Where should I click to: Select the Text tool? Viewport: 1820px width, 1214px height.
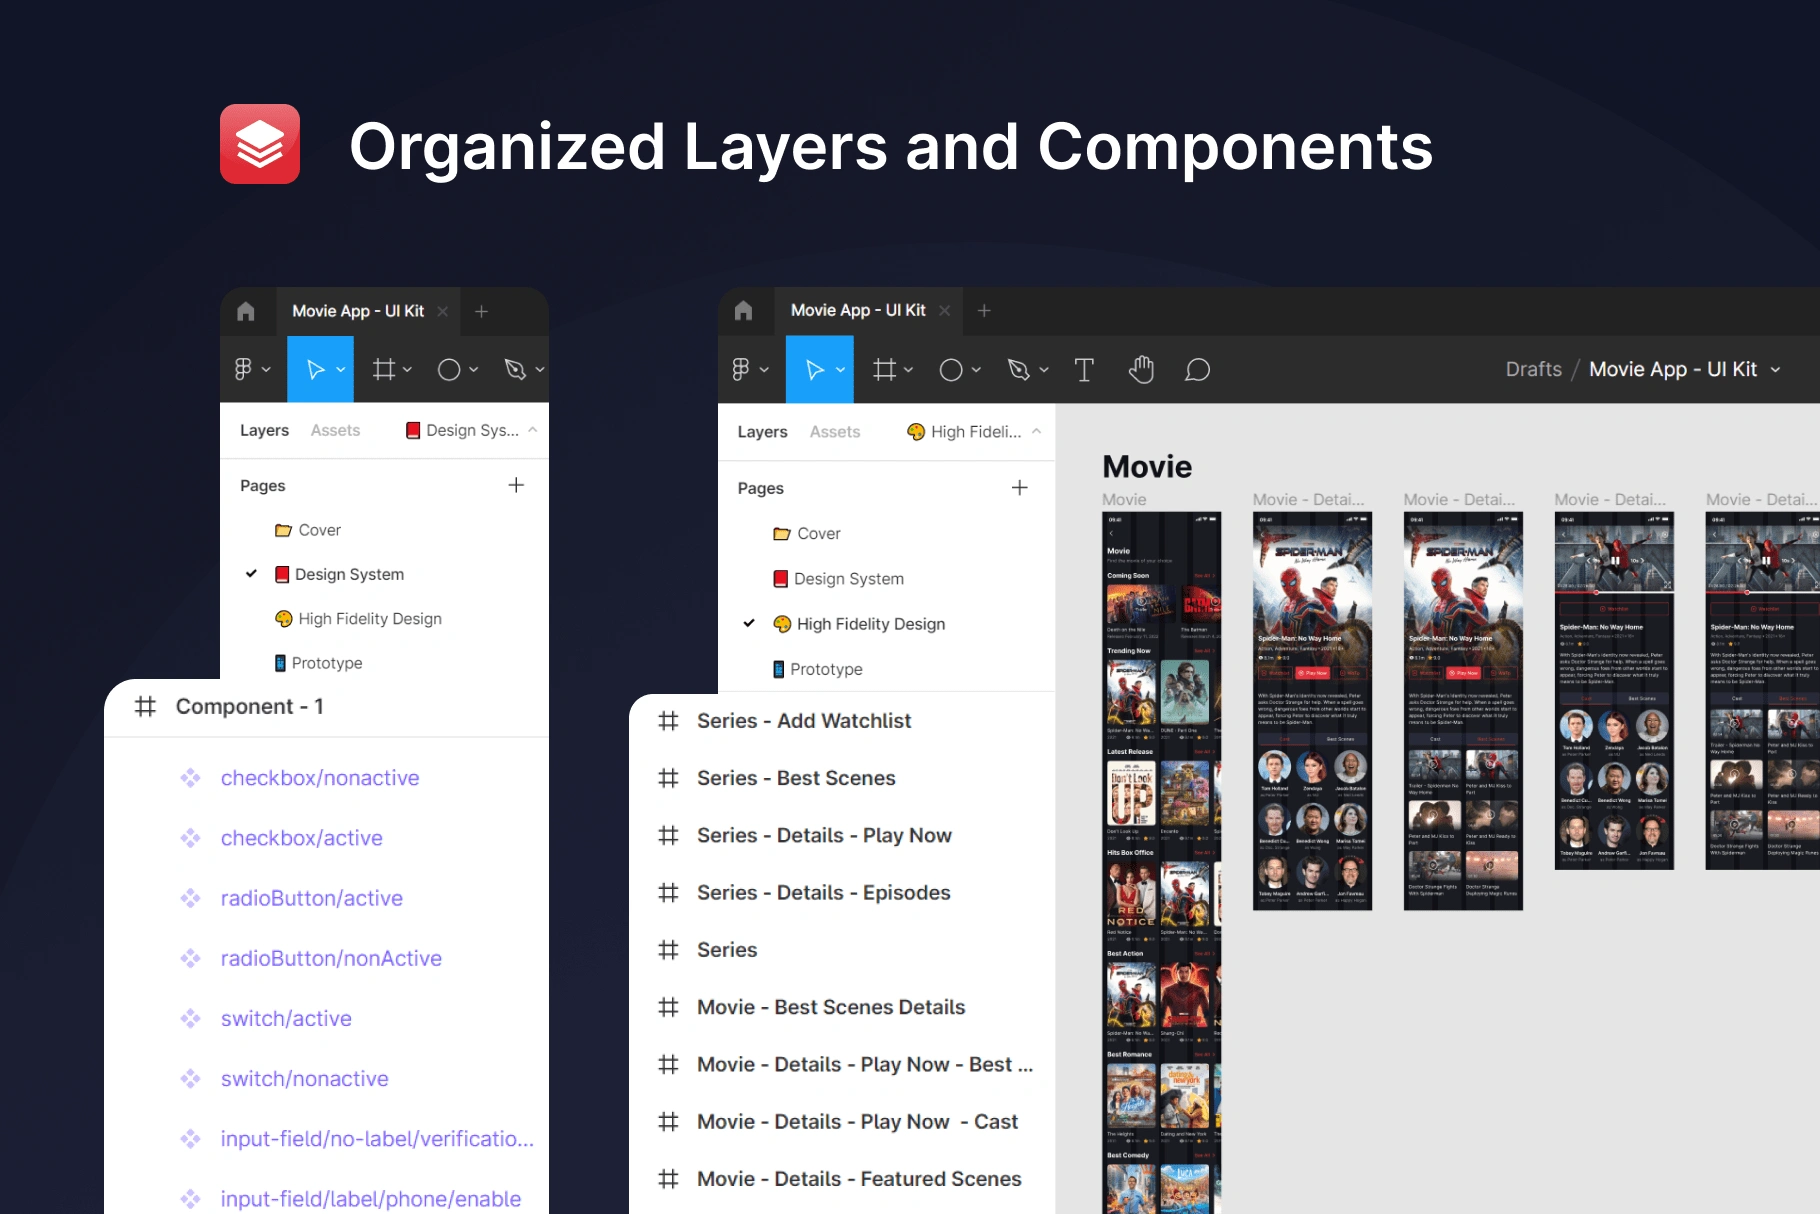[x=1084, y=370]
